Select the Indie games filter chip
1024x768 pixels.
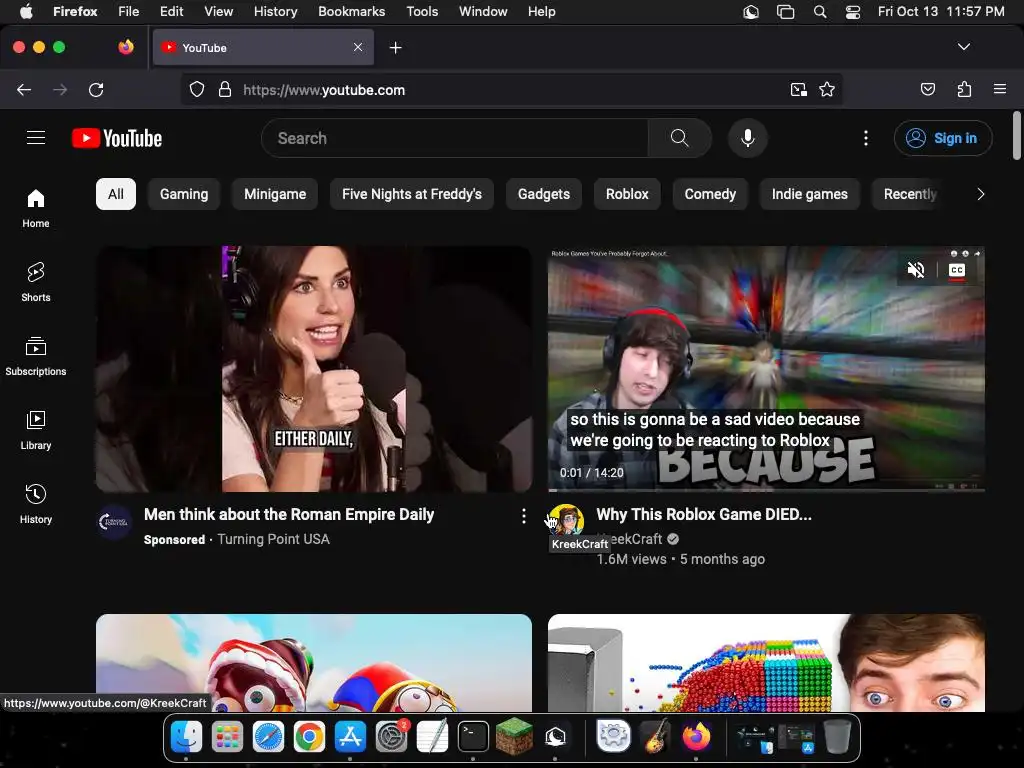pos(810,194)
